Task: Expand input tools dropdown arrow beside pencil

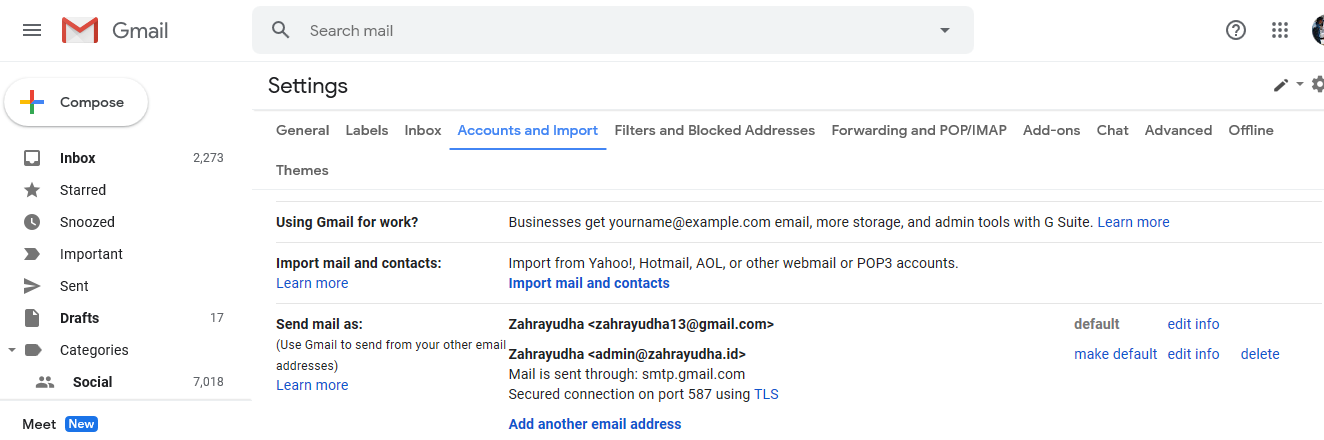Action: point(1299,85)
